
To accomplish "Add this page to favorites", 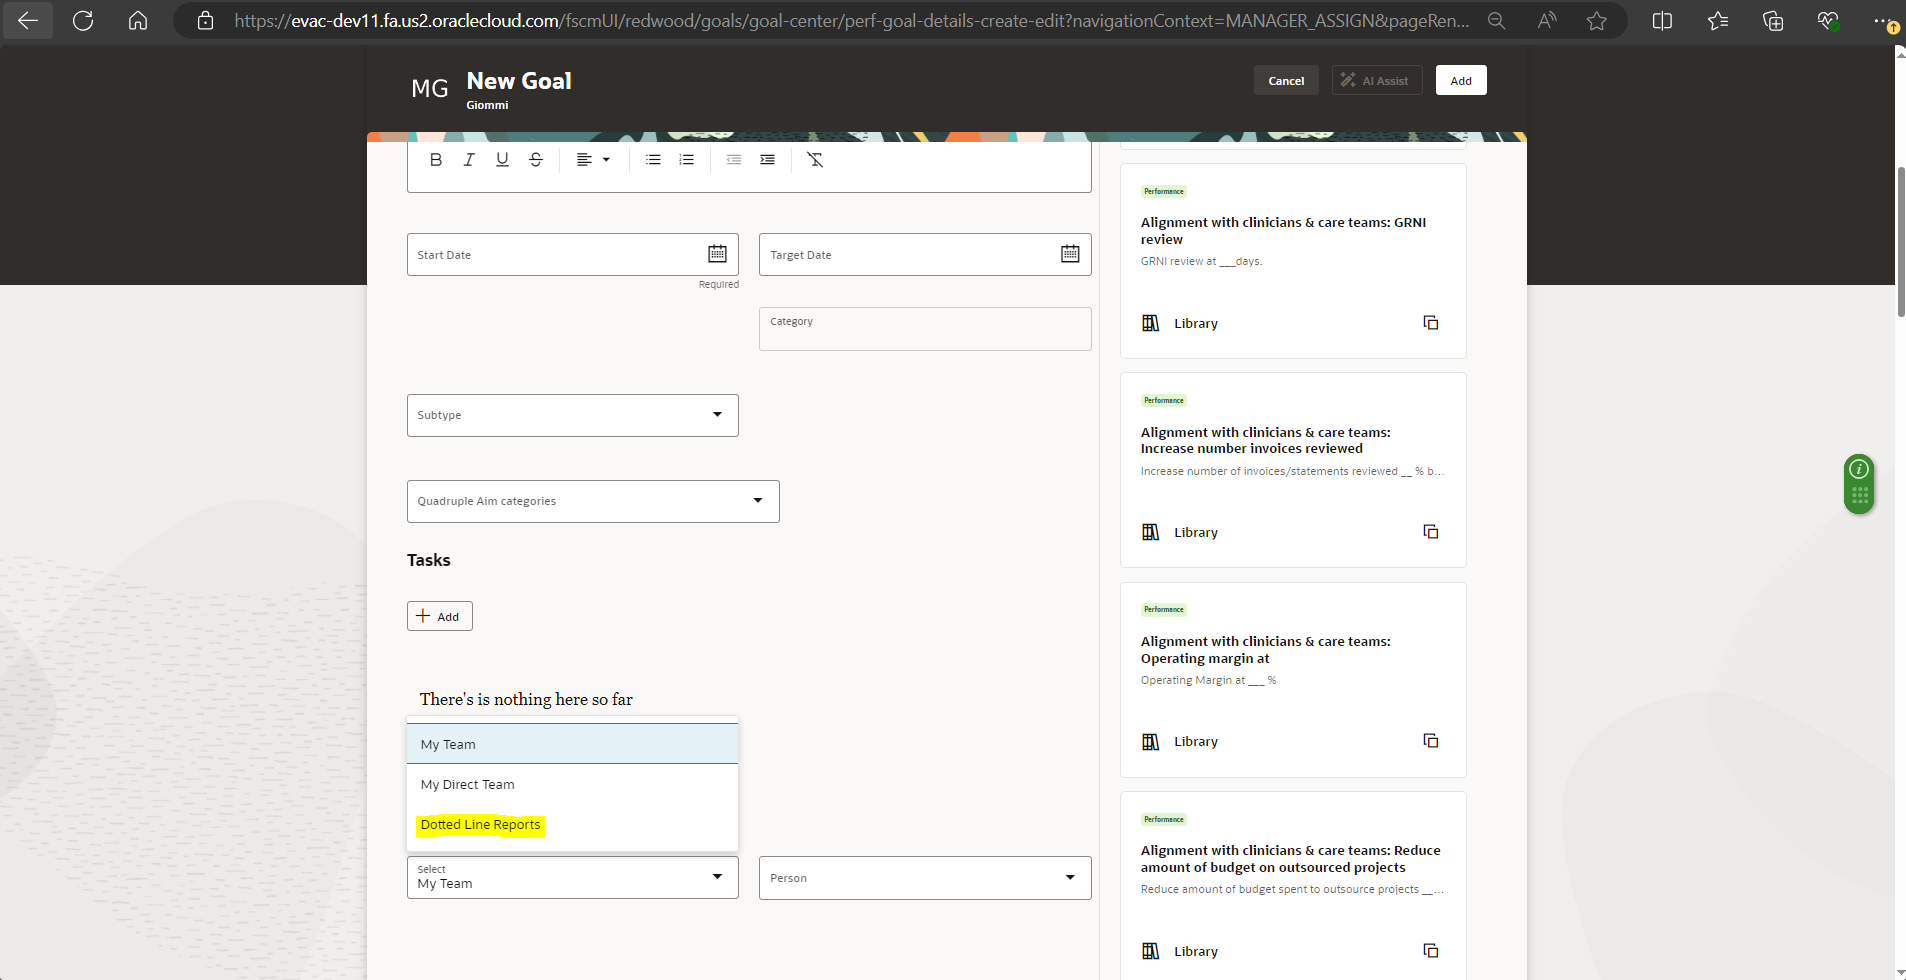I will tap(1597, 20).
